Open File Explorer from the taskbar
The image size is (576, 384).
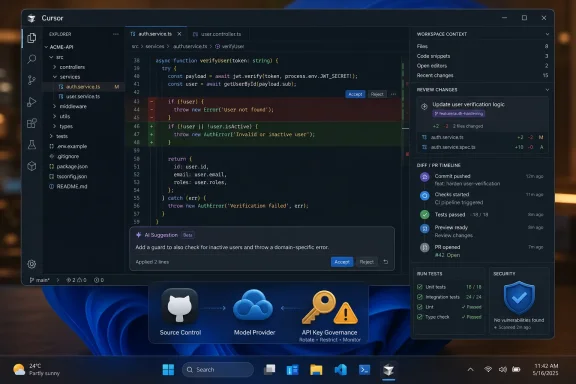click(x=316, y=370)
